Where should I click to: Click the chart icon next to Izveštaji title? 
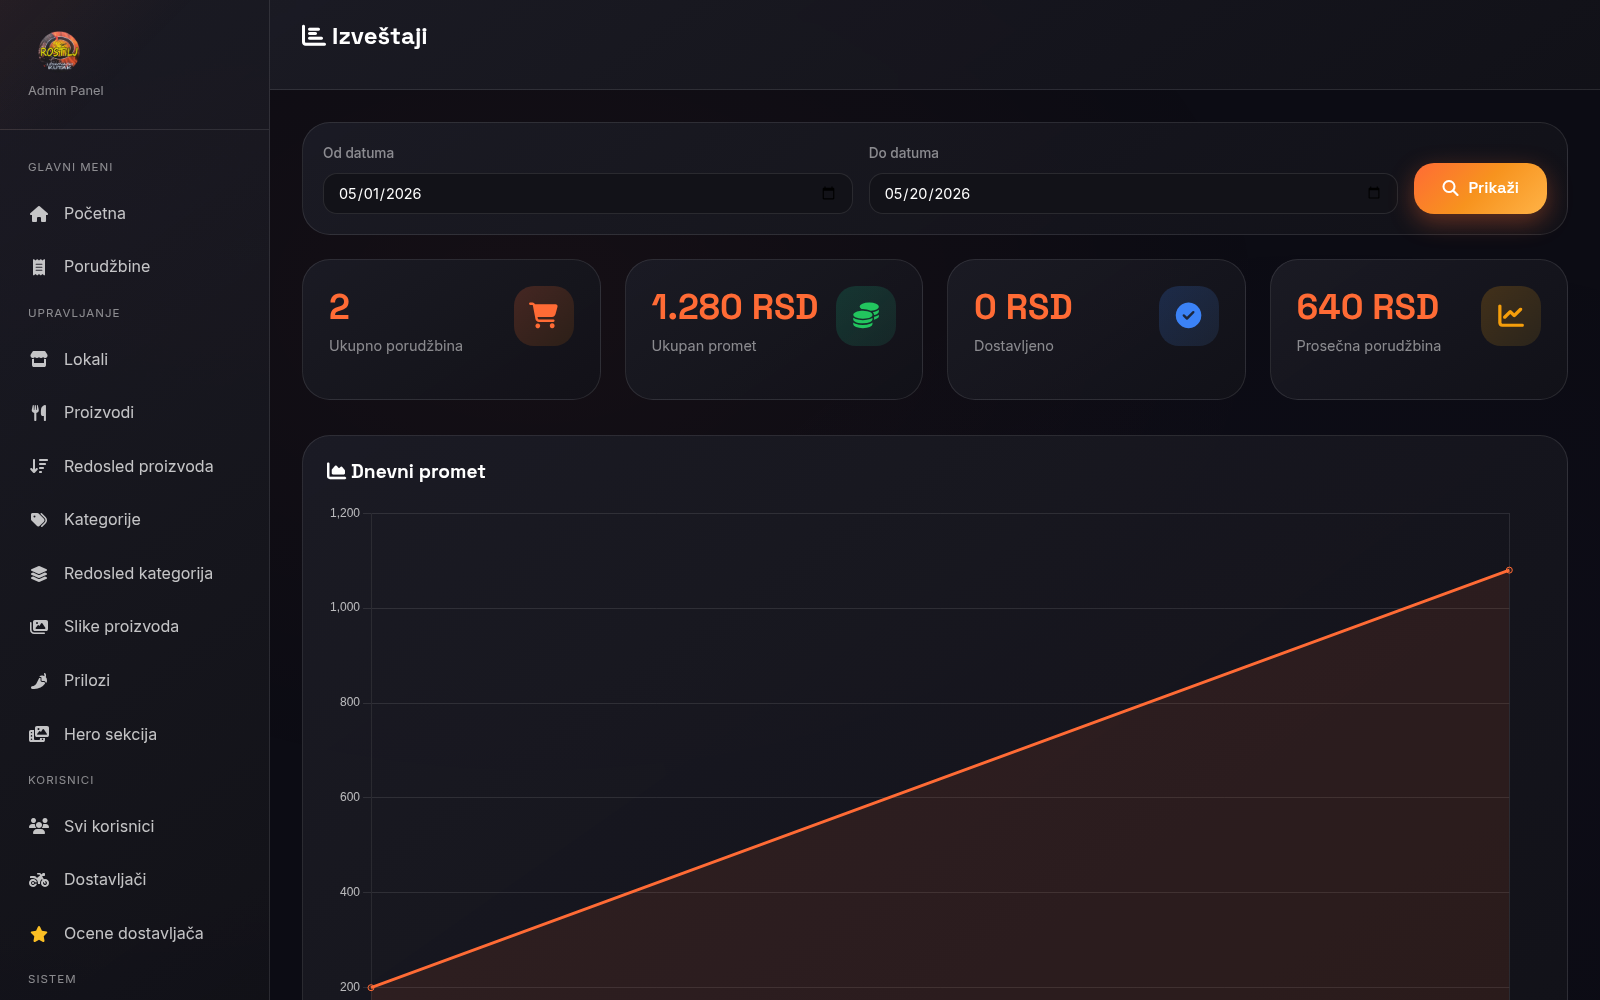[313, 36]
